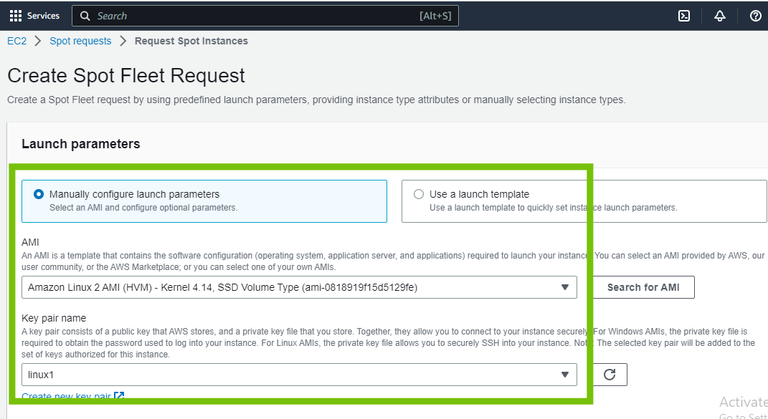
Task: Go to EC2 breadcrumb
Action: point(18,41)
